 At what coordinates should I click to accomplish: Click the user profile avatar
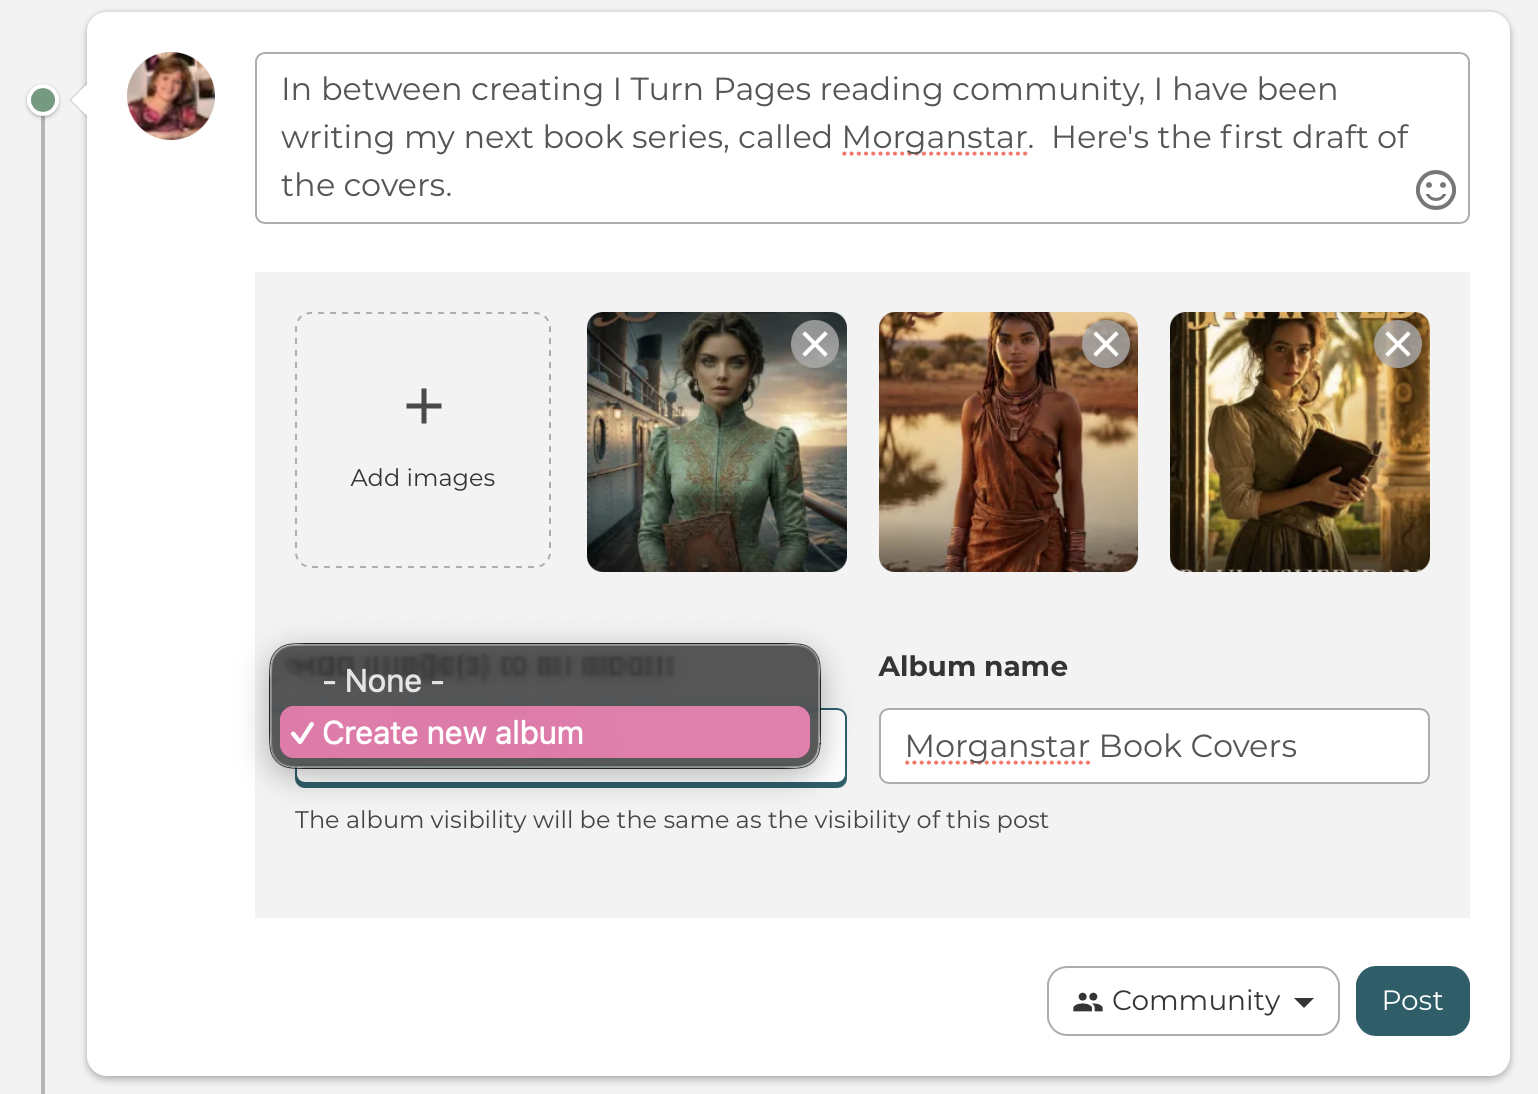(x=171, y=96)
